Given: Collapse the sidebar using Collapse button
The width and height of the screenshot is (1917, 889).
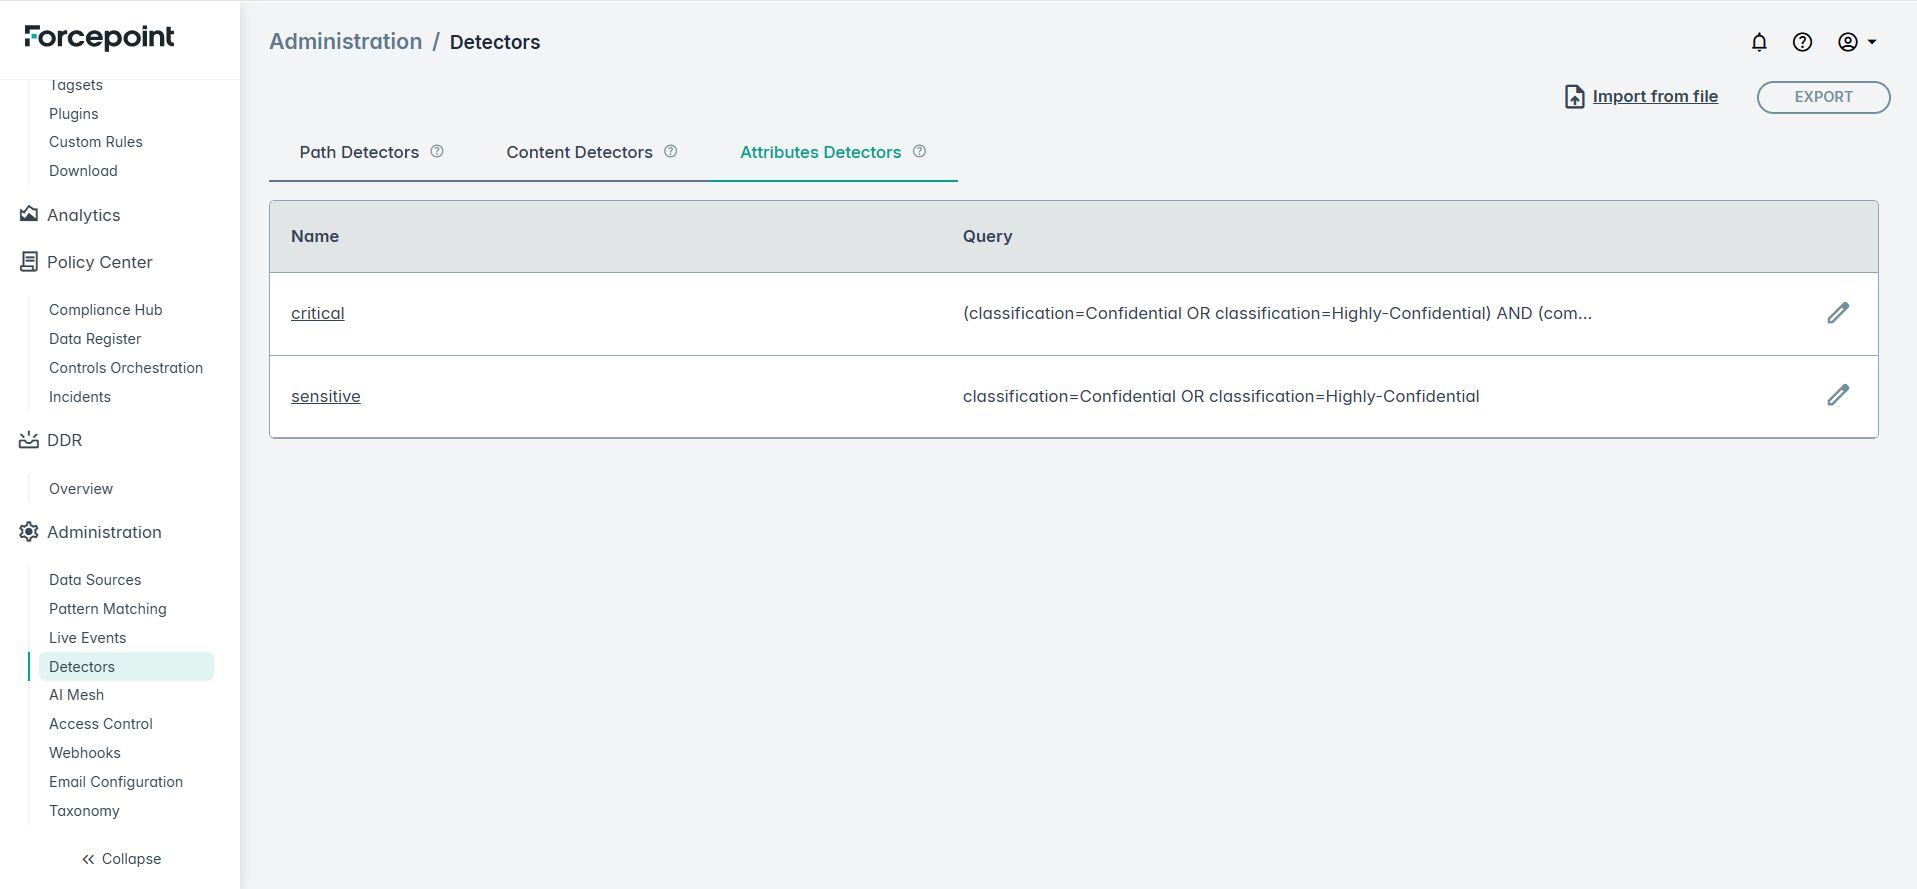Looking at the screenshot, I should [x=121, y=859].
